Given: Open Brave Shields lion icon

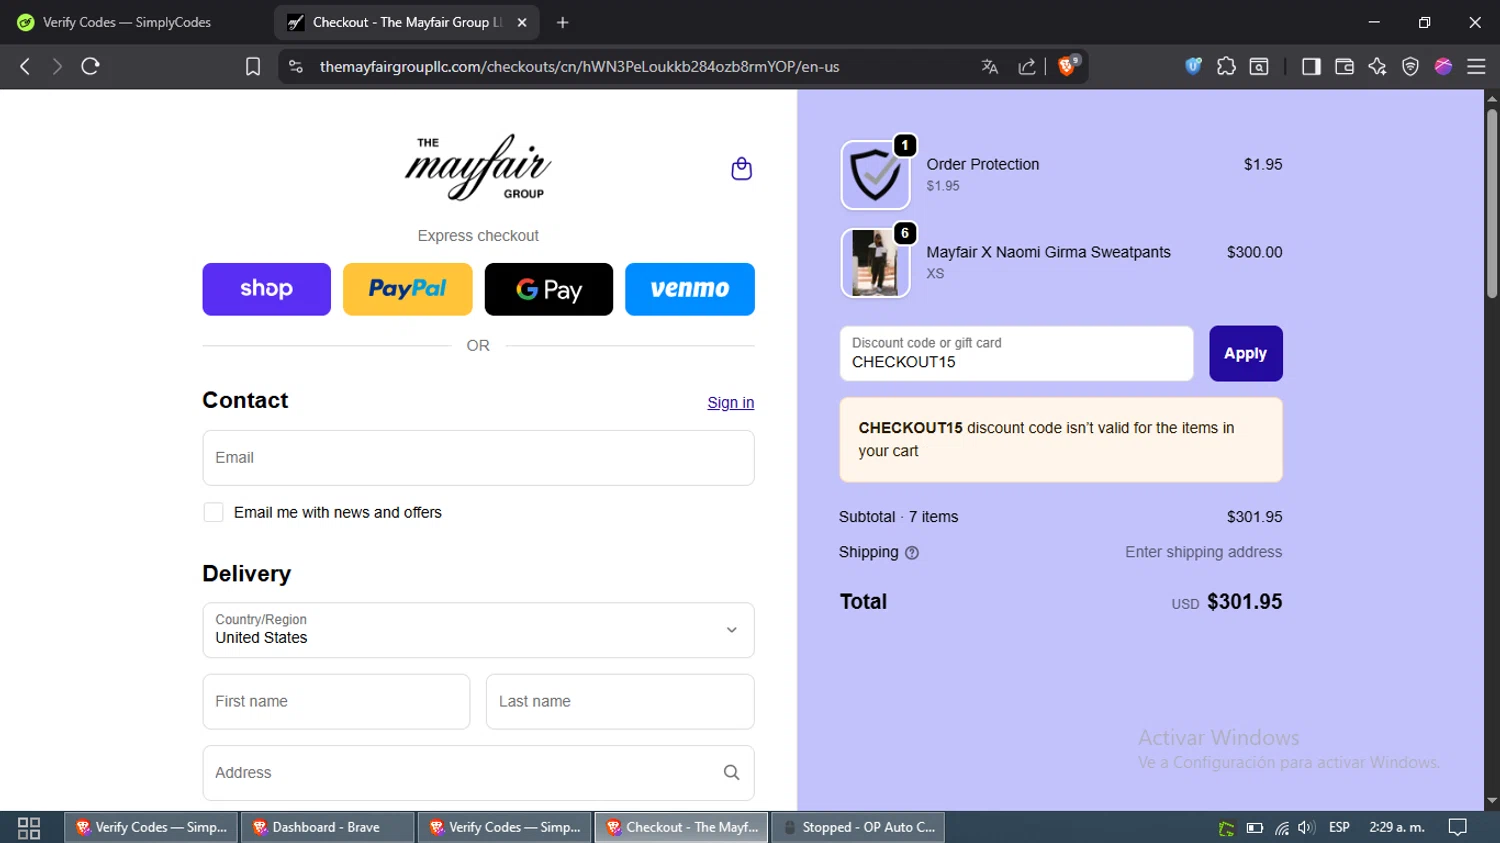Looking at the screenshot, I should (x=1067, y=66).
